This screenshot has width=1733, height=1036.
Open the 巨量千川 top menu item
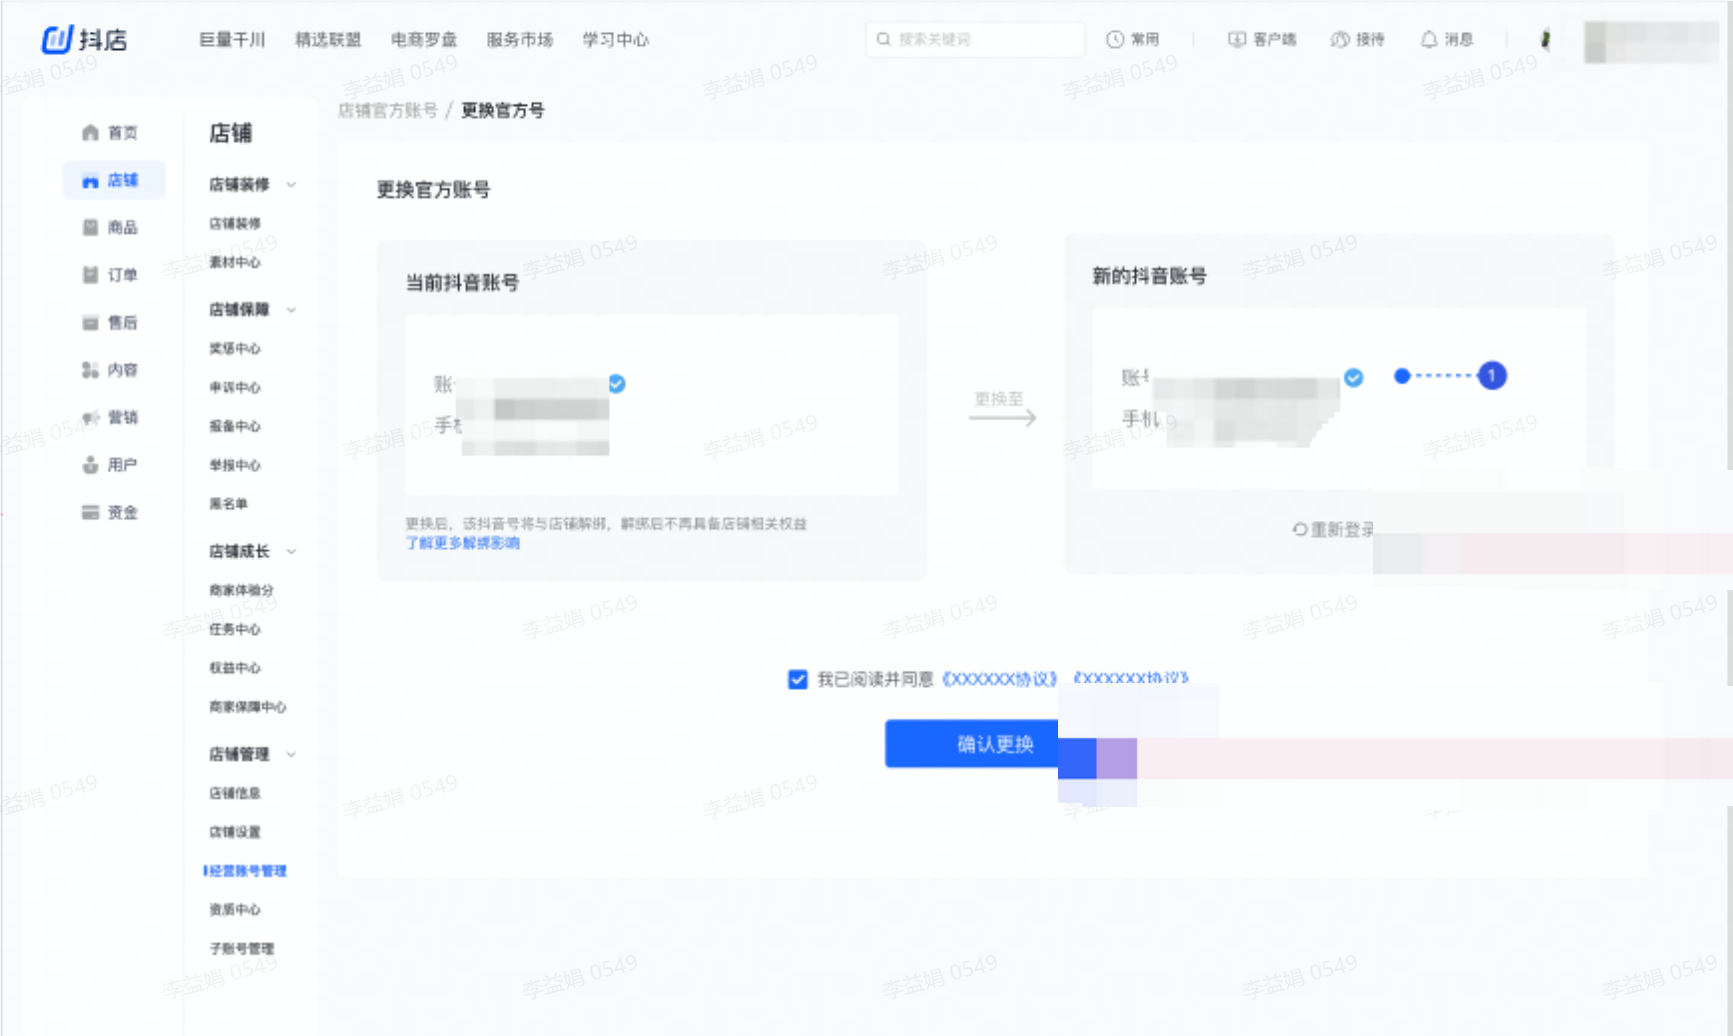pos(233,39)
